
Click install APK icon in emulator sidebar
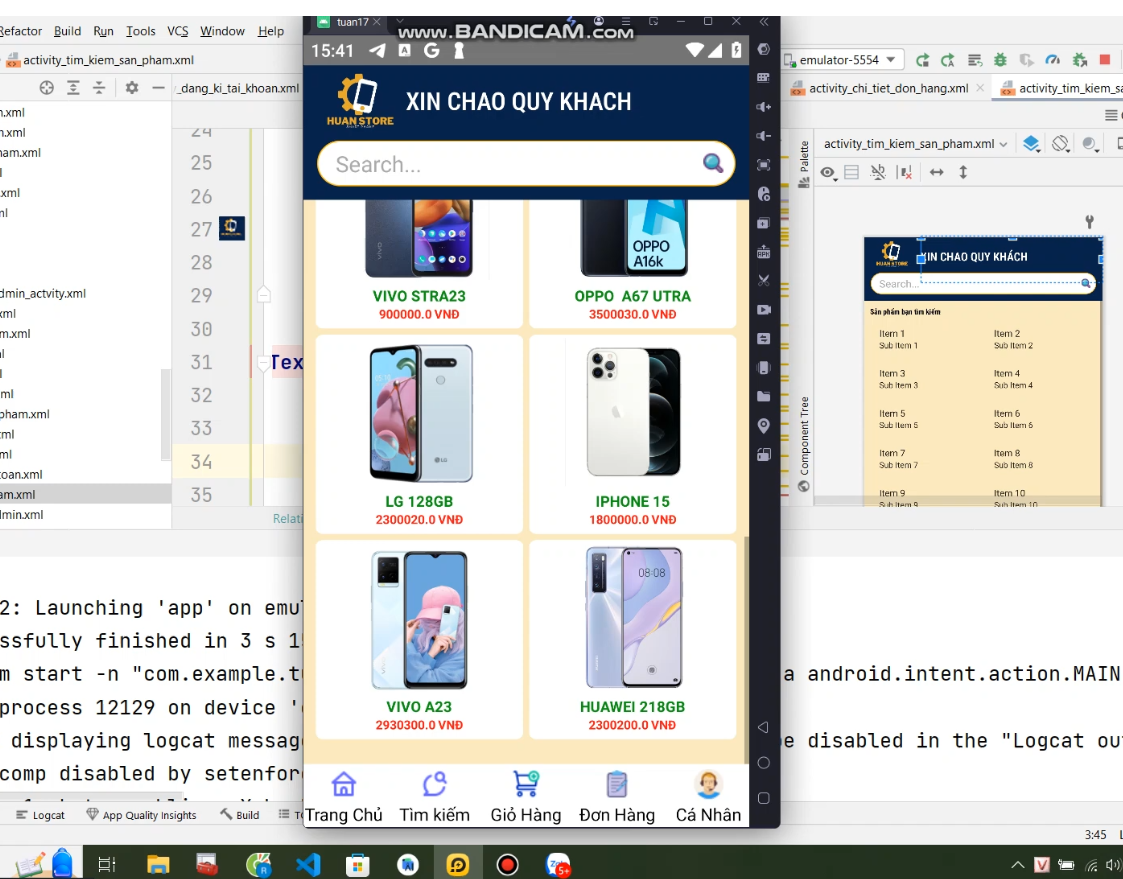pos(764,251)
